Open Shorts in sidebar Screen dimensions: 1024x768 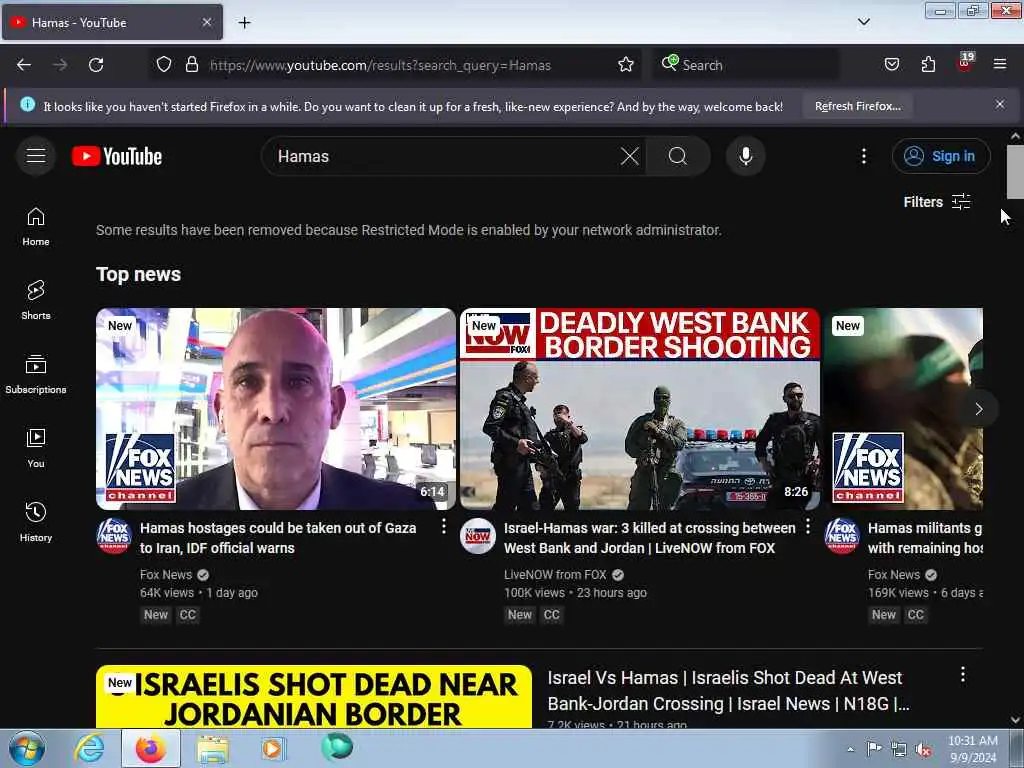(x=36, y=300)
